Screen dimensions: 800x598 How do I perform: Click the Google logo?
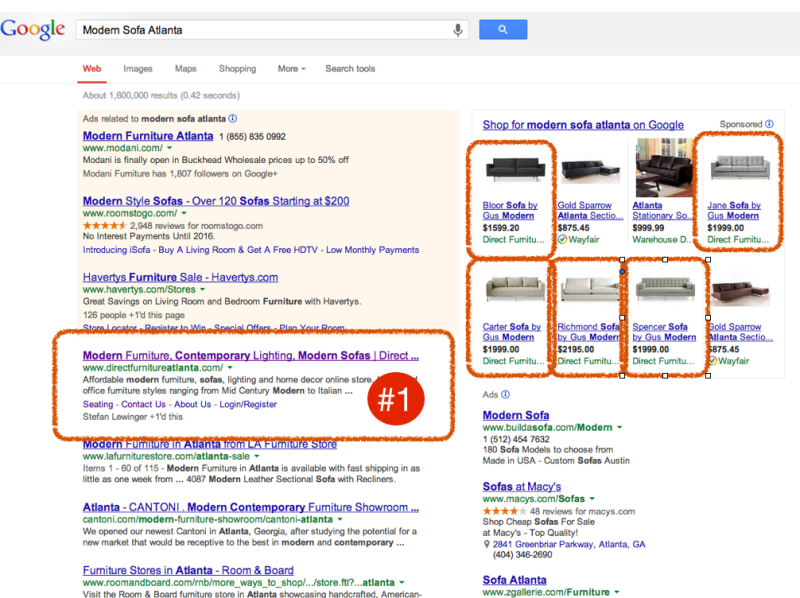pyautogui.click(x=33, y=29)
